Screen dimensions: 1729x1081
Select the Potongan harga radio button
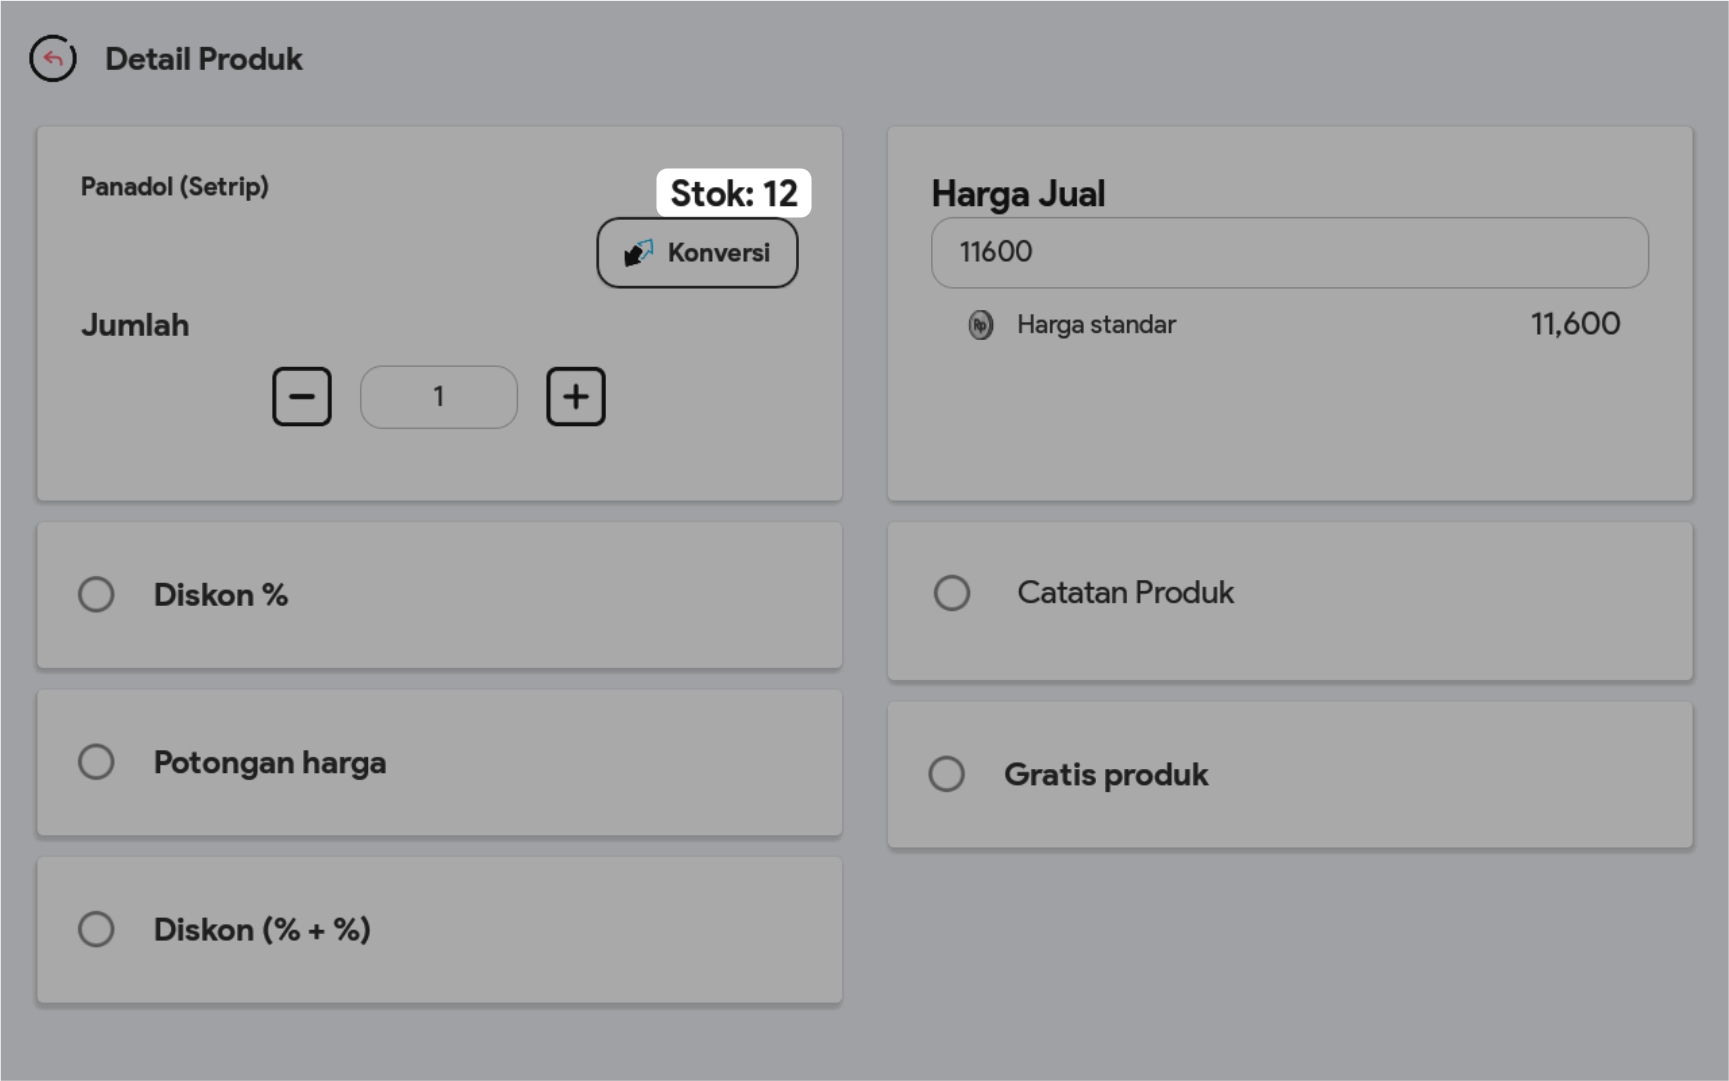97,762
